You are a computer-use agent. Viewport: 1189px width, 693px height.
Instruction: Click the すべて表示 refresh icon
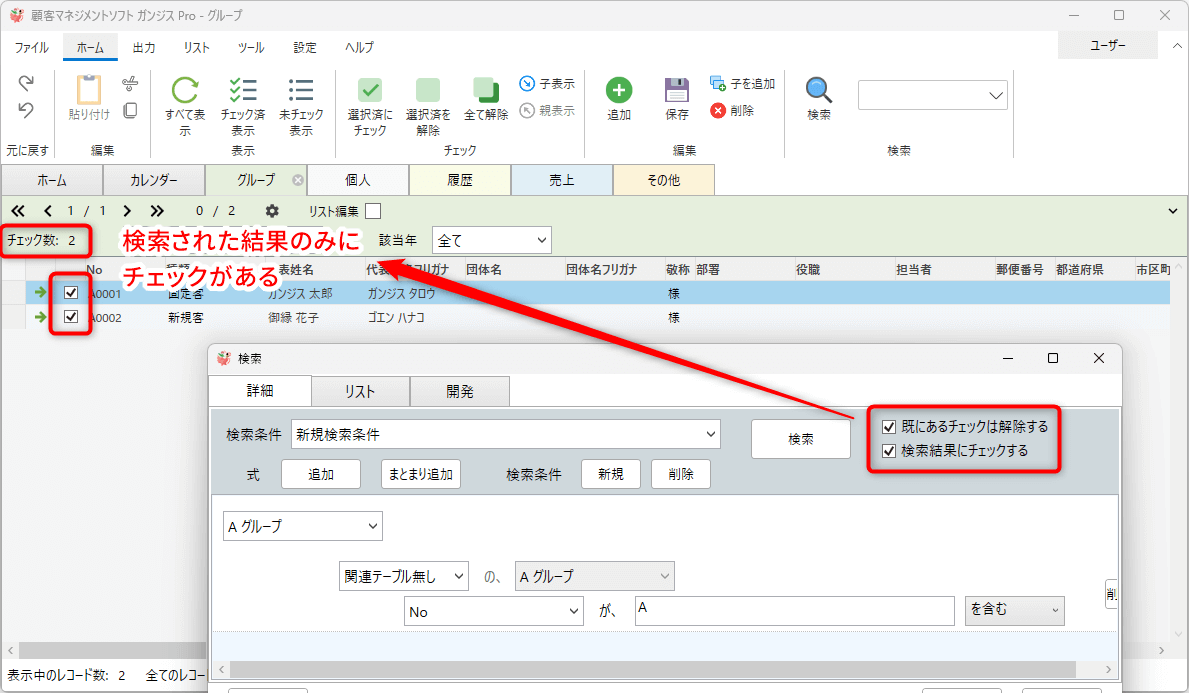185,91
